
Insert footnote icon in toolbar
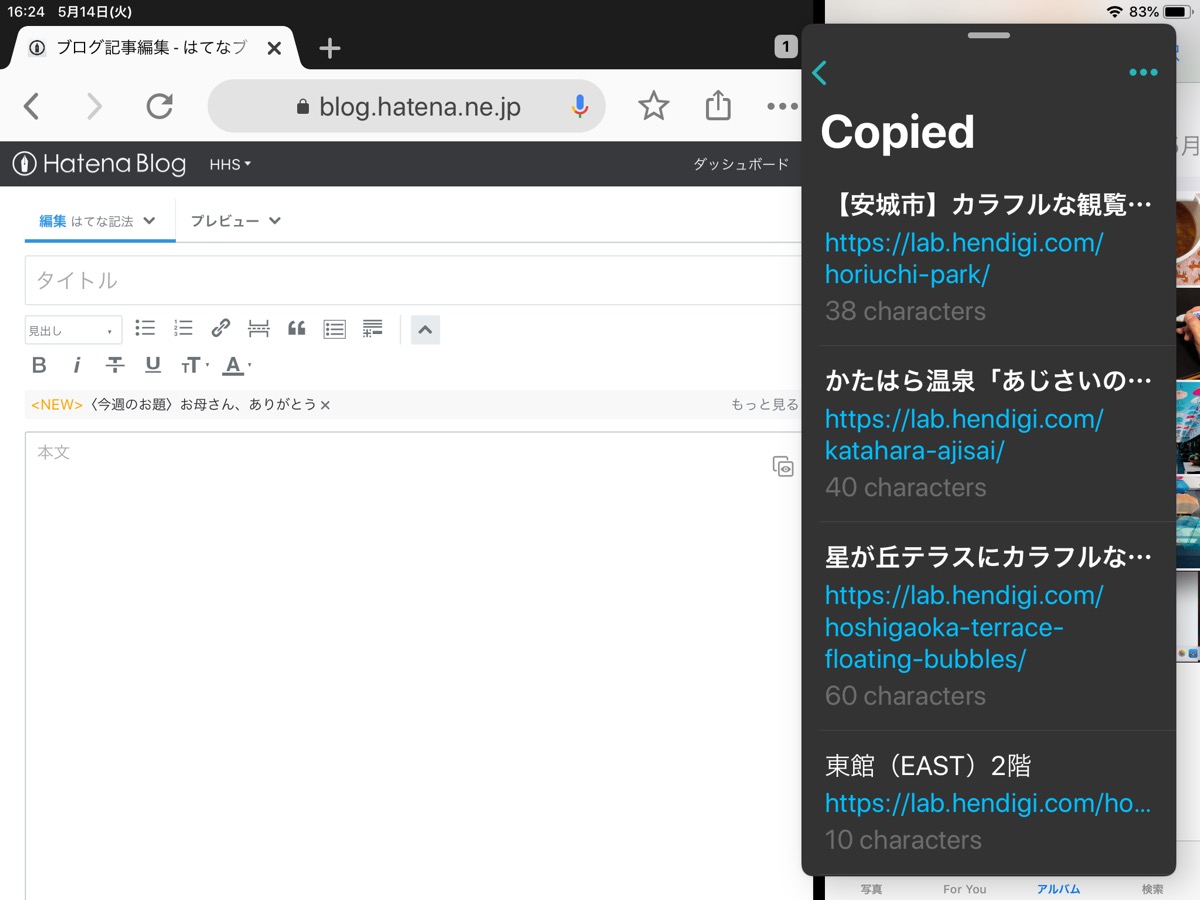pos(372,328)
